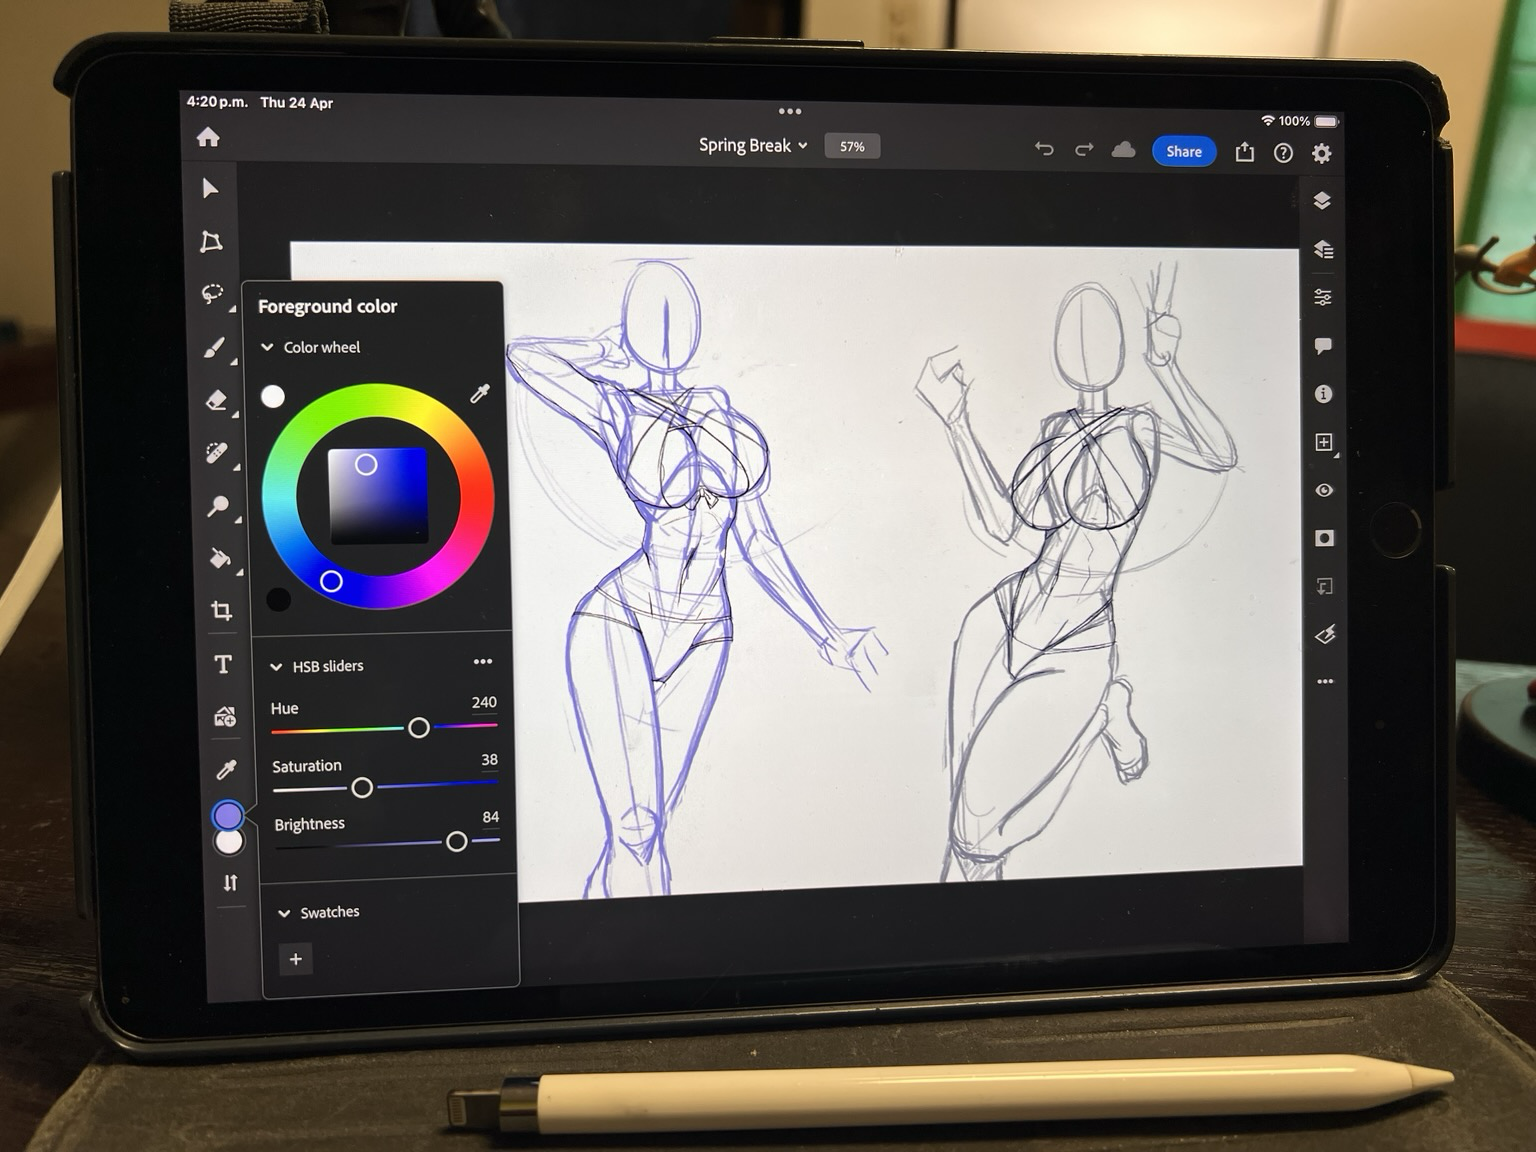This screenshot has width=1536, height=1152.
Task: Click the Brightness slider handle
Action: pos(456,842)
